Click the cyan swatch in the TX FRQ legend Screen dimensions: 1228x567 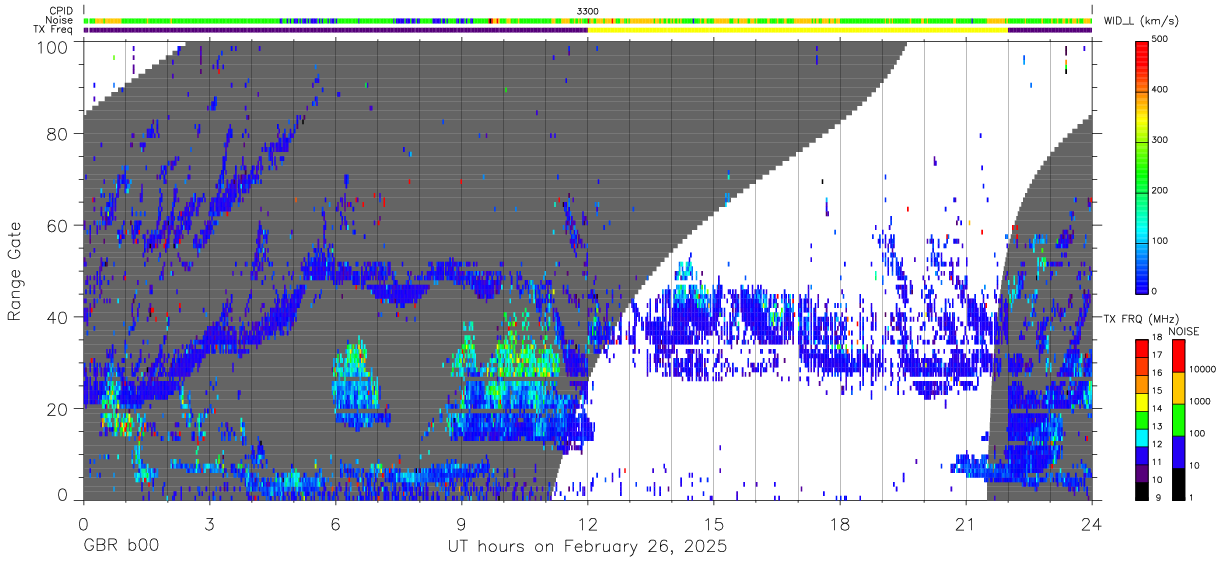(x=1143, y=438)
